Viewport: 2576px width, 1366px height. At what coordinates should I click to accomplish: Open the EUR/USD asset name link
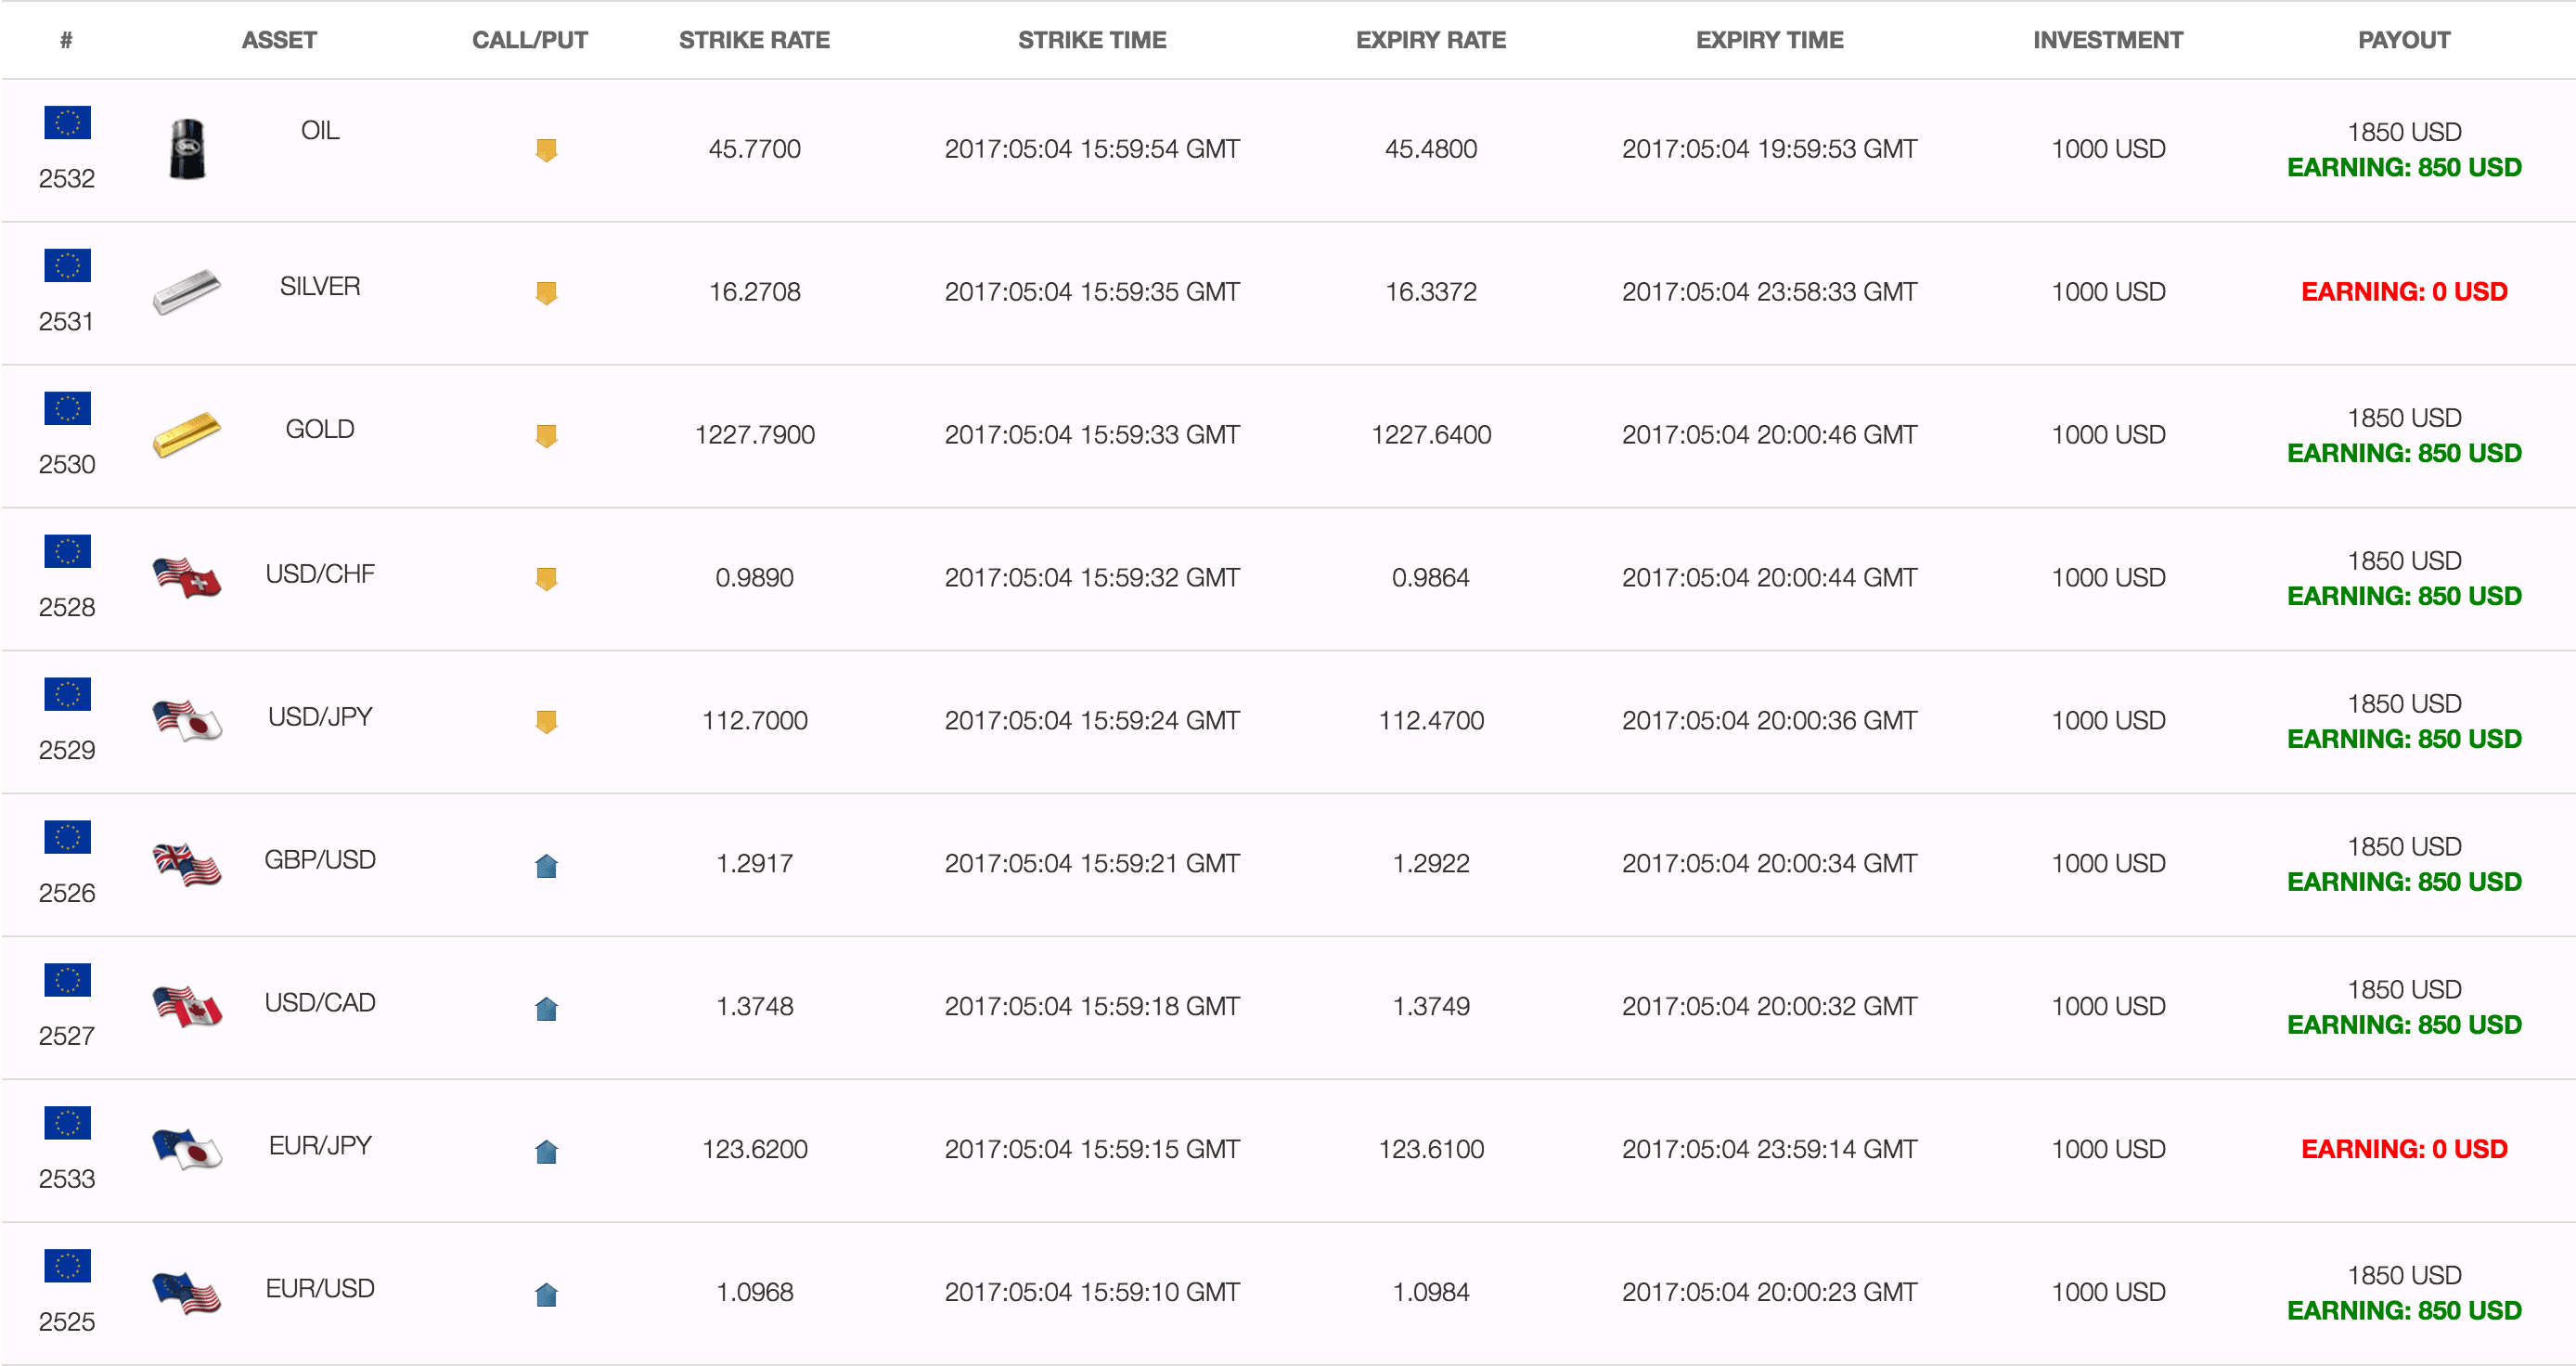click(x=320, y=1288)
